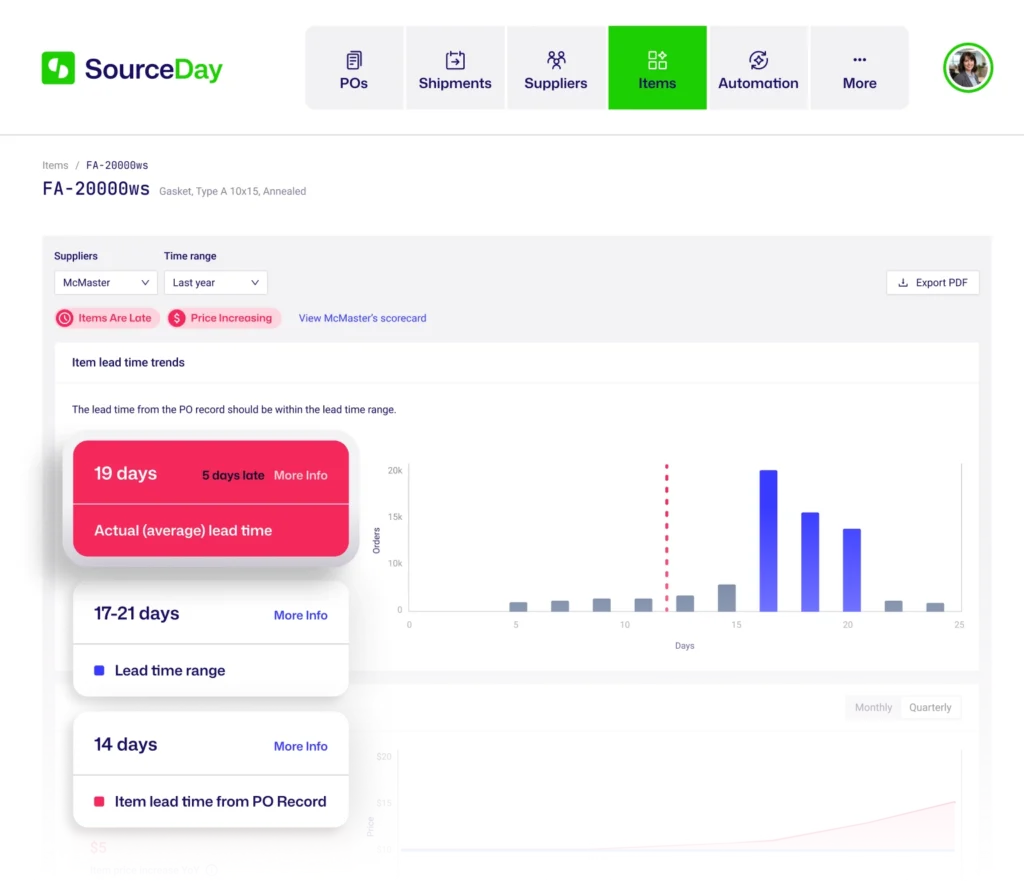Viewport: 1024px width, 882px height.
Task: Click the Days axis label
Action: tap(684, 646)
